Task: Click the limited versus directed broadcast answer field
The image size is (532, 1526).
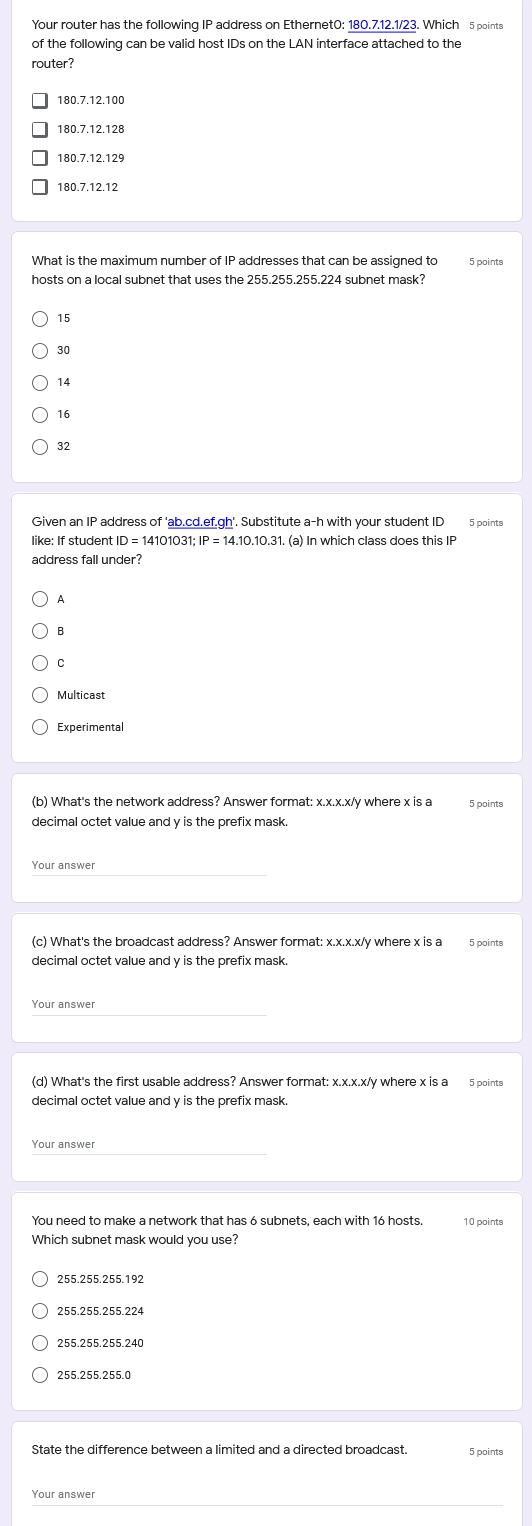Action: click(x=267, y=1494)
